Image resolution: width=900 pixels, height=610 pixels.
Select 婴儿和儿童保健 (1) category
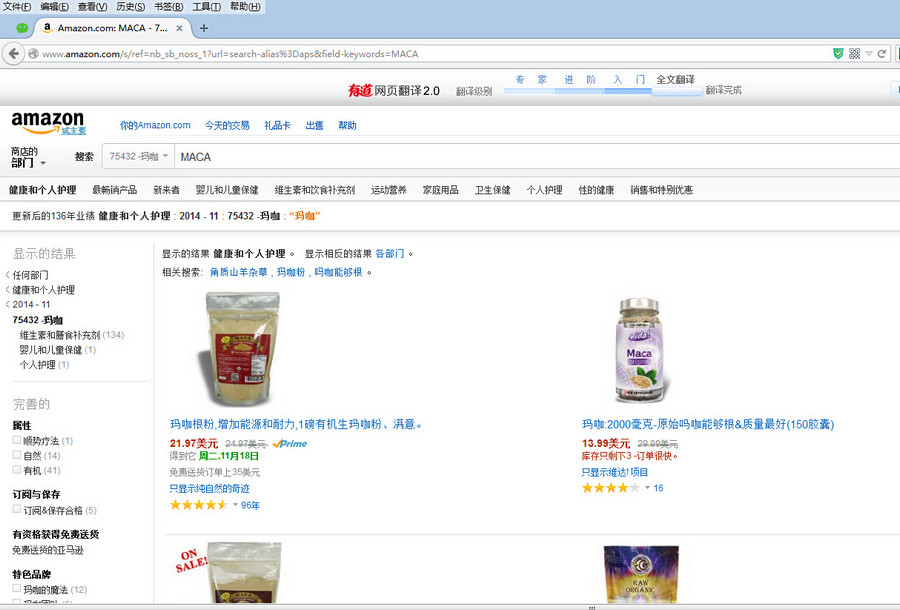point(57,349)
